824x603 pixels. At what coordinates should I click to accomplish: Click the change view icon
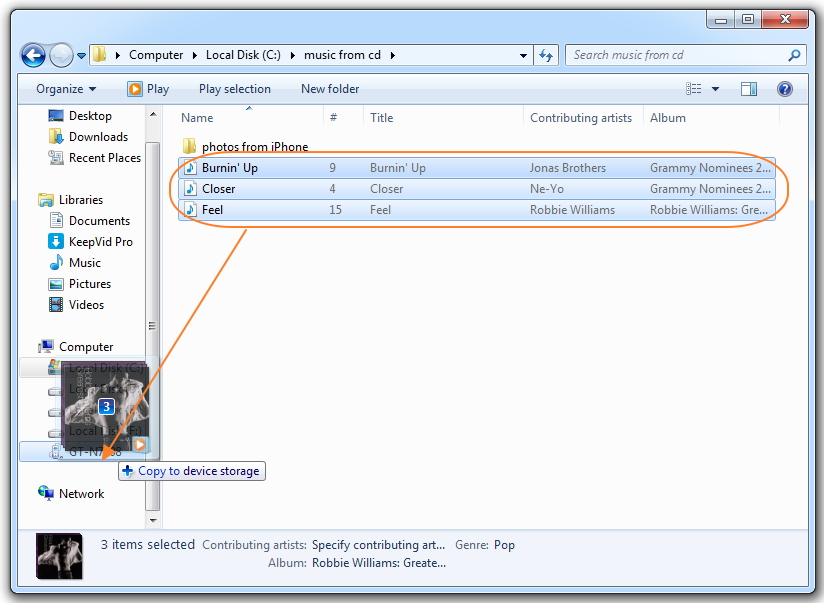694,89
